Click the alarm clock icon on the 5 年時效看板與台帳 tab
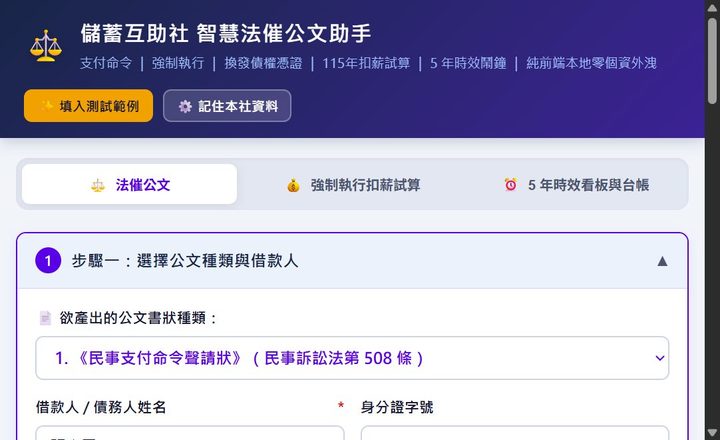720x440 pixels. point(511,185)
